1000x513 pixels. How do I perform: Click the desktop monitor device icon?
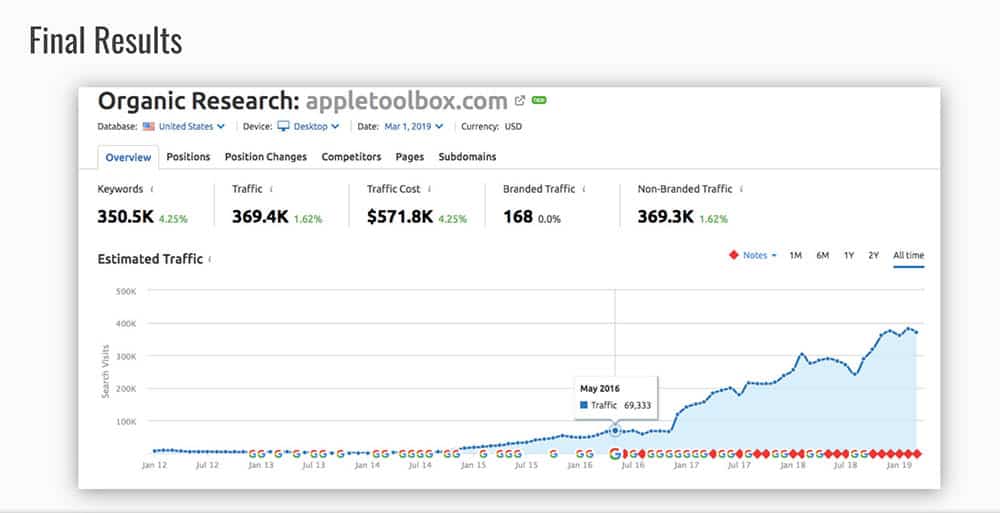click(x=283, y=126)
